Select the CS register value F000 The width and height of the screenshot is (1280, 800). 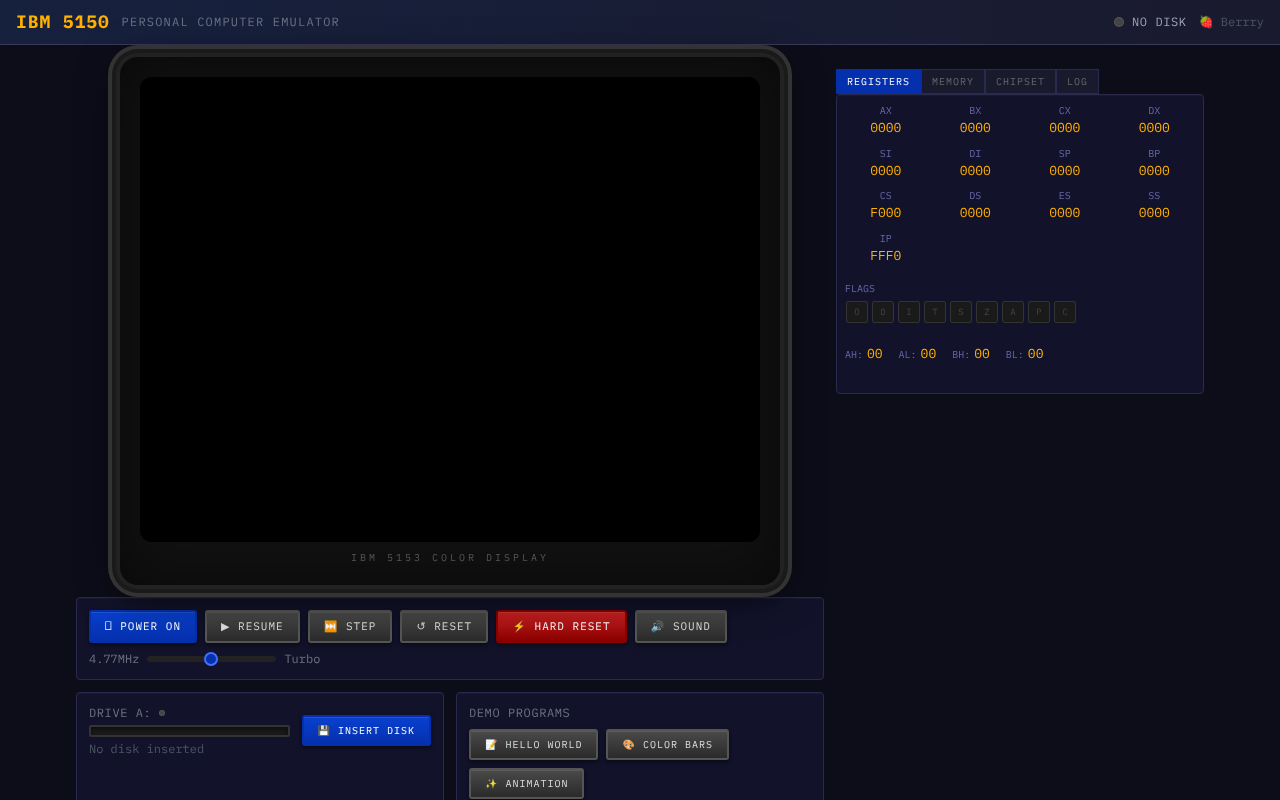(x=886, y=213)
